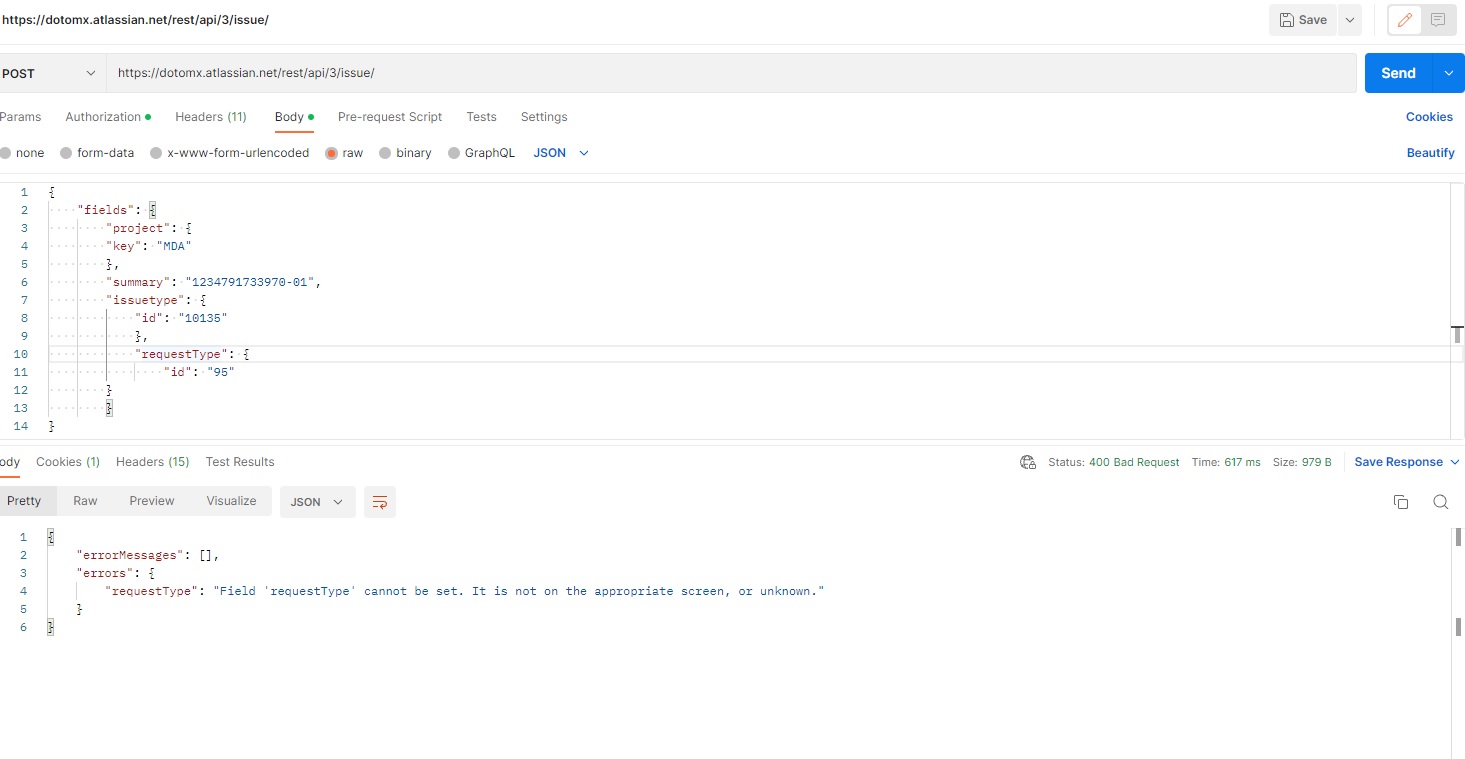Click the Cookies link
This screenshot has height=759, width=1465.
[x=1429, y=117]
